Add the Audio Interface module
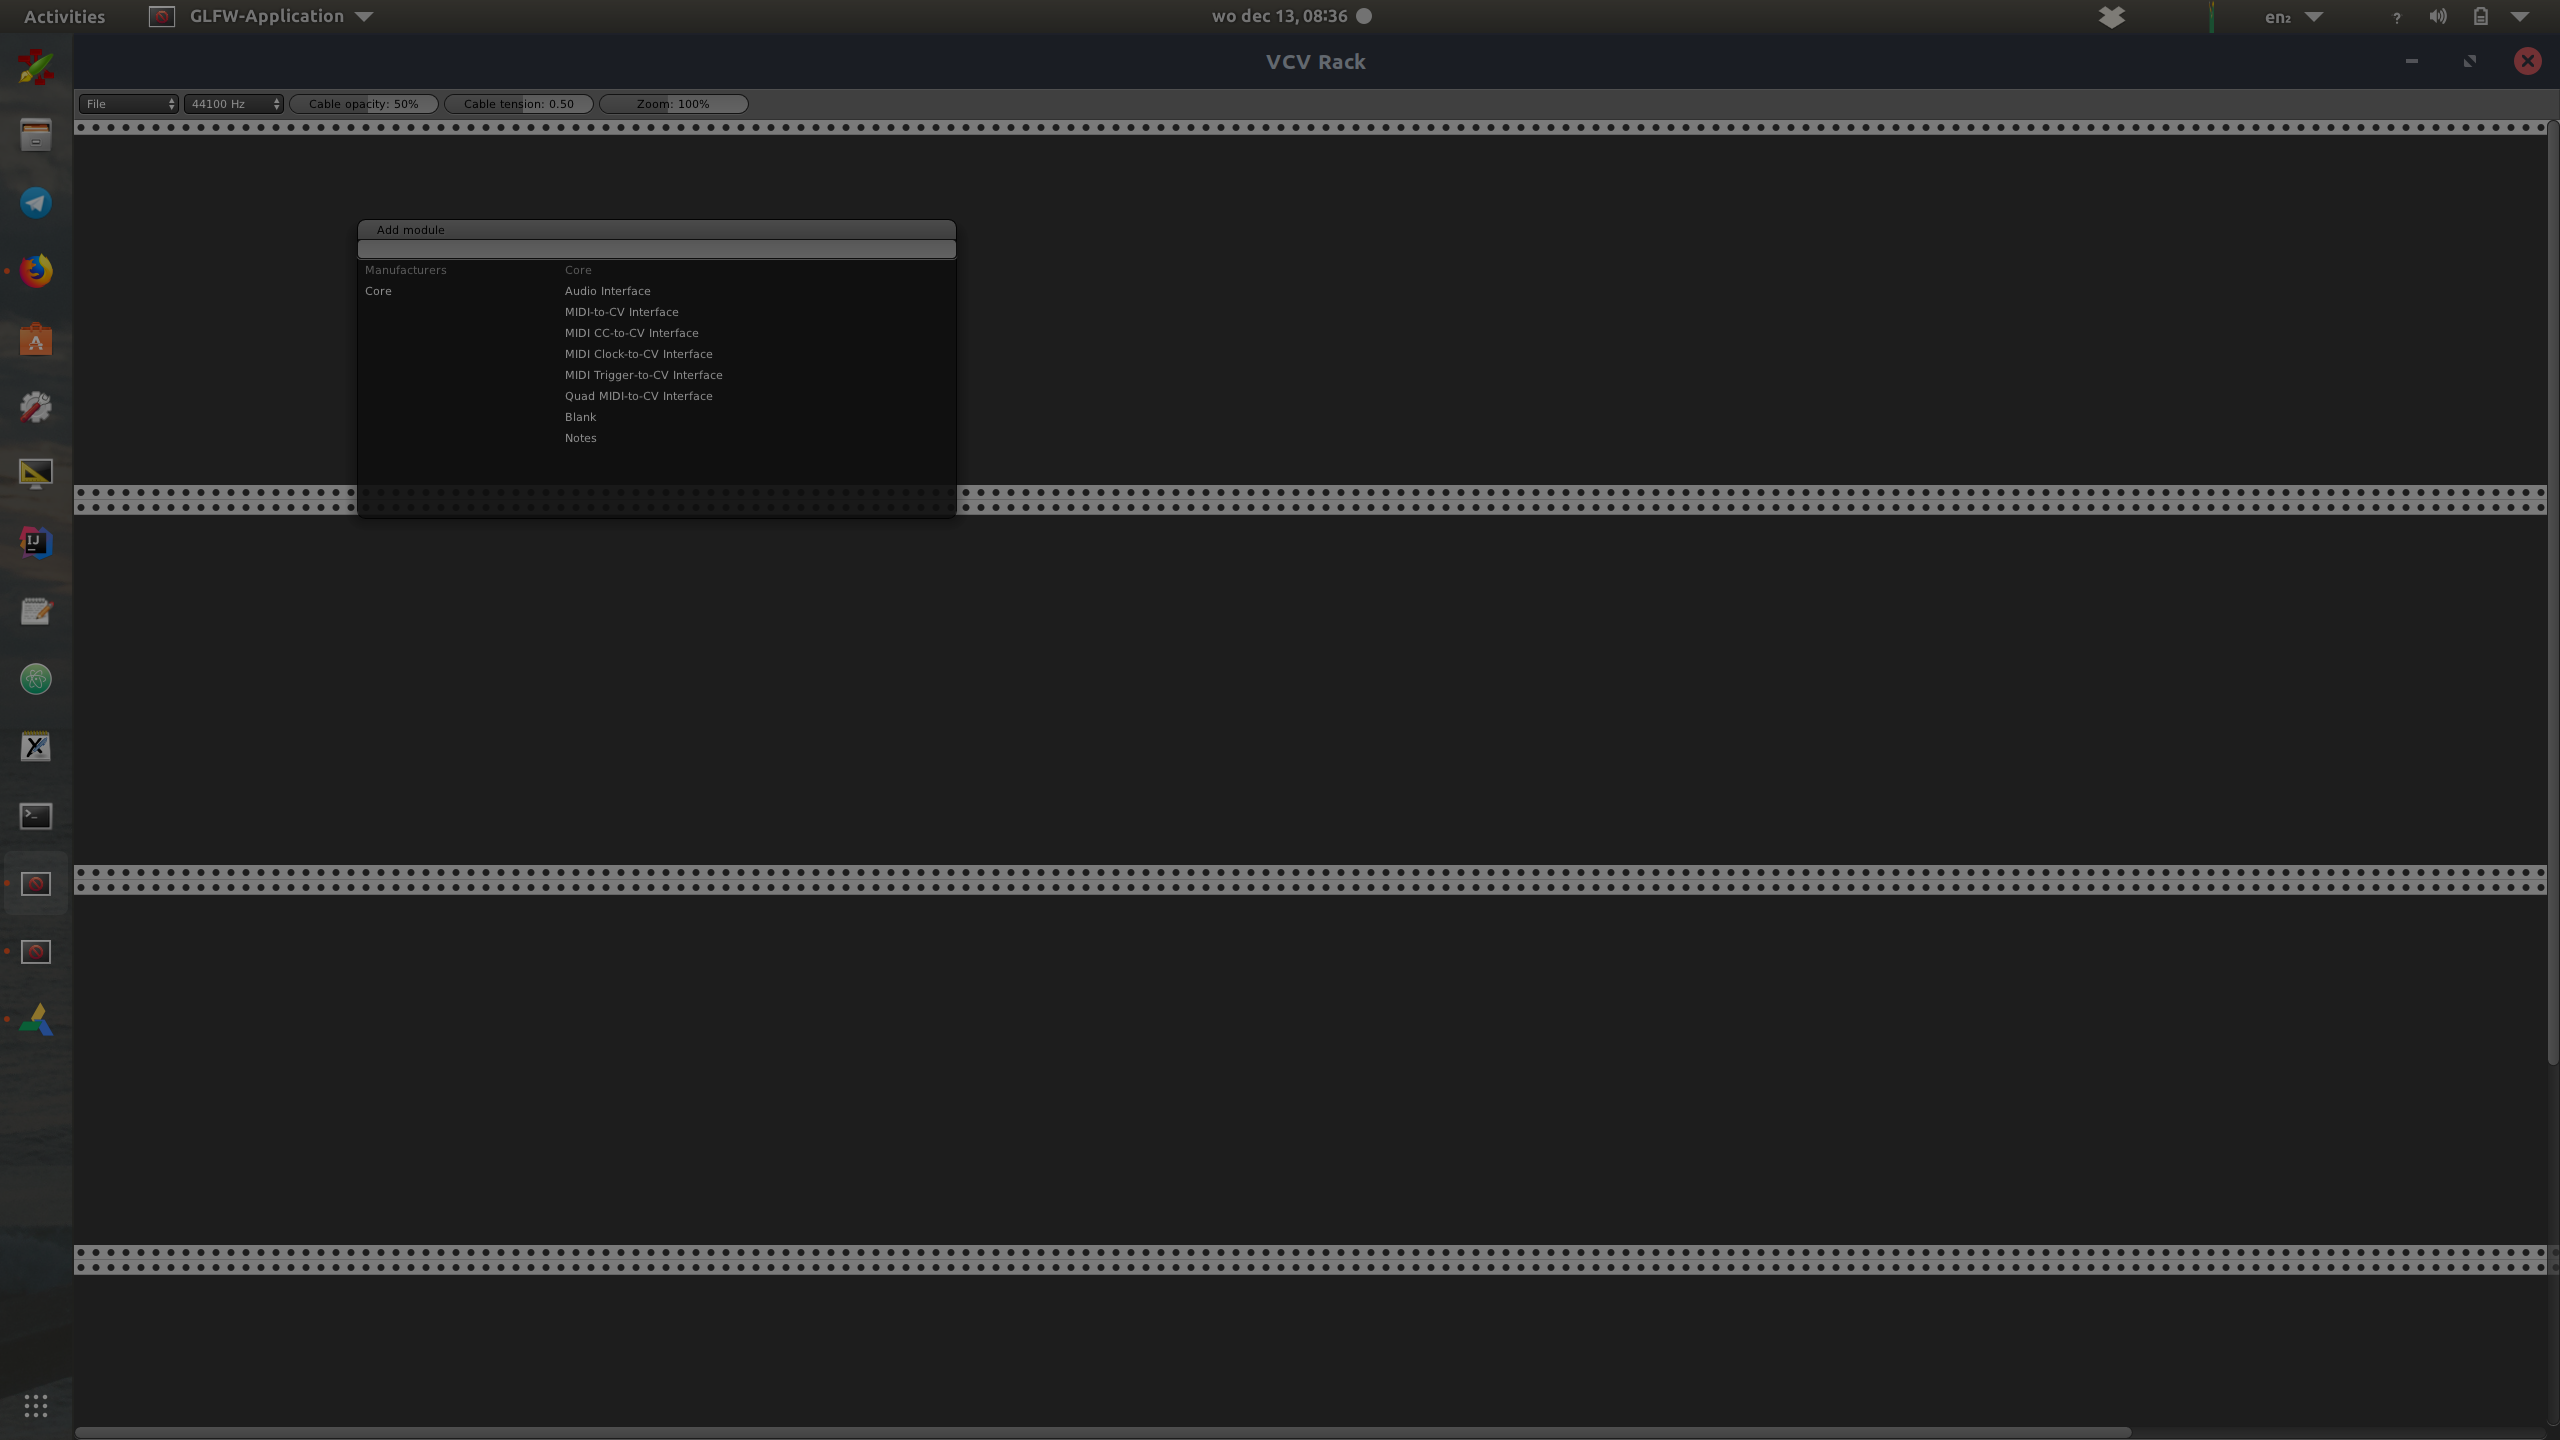 pyautogui.click(x=608, y=291)
